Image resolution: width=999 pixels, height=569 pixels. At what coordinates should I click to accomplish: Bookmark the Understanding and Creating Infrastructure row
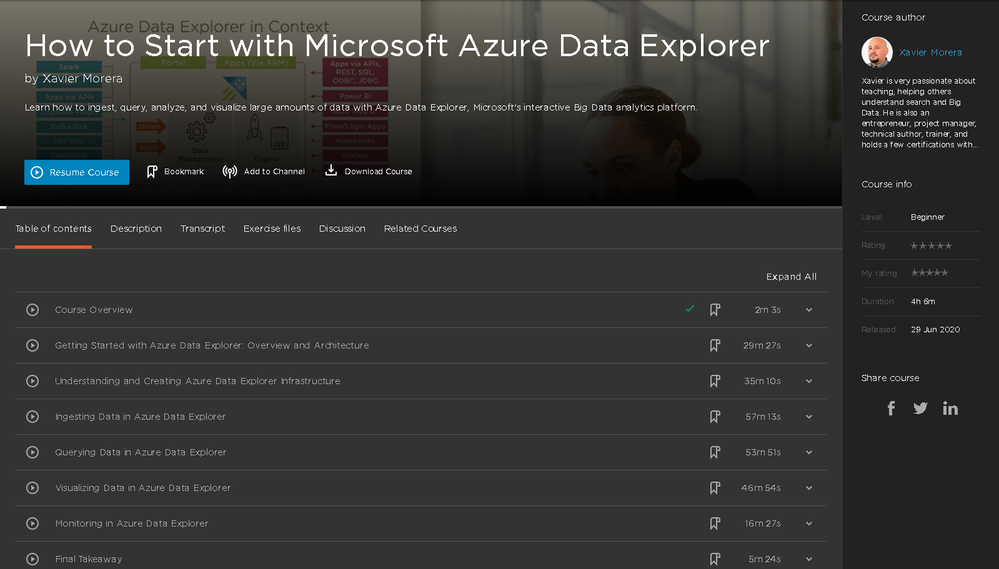(715, 381)
